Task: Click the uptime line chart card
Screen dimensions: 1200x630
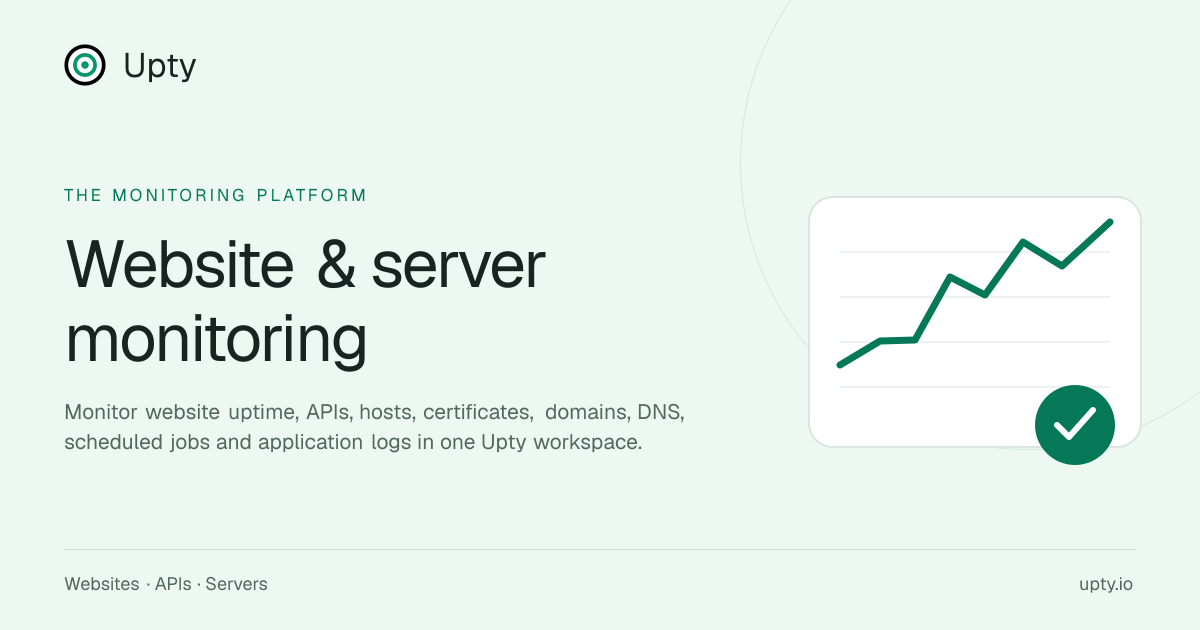Action: pos(975,321)
